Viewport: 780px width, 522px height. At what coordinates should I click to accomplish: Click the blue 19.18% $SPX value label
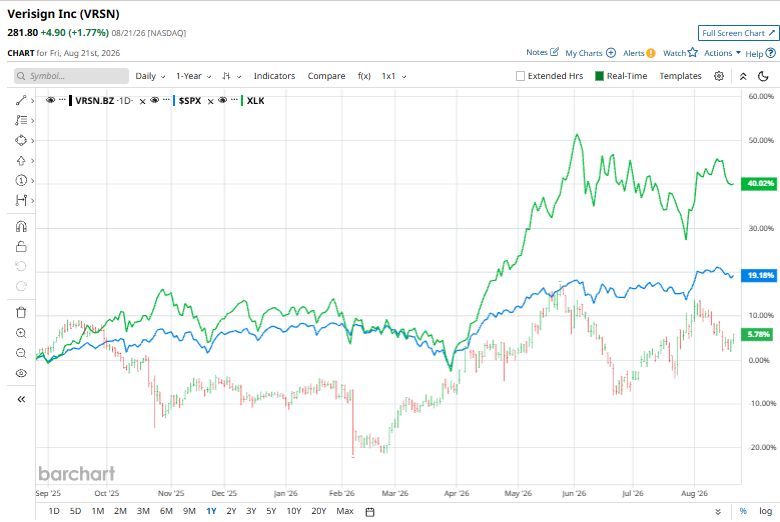tap(760, 275)
